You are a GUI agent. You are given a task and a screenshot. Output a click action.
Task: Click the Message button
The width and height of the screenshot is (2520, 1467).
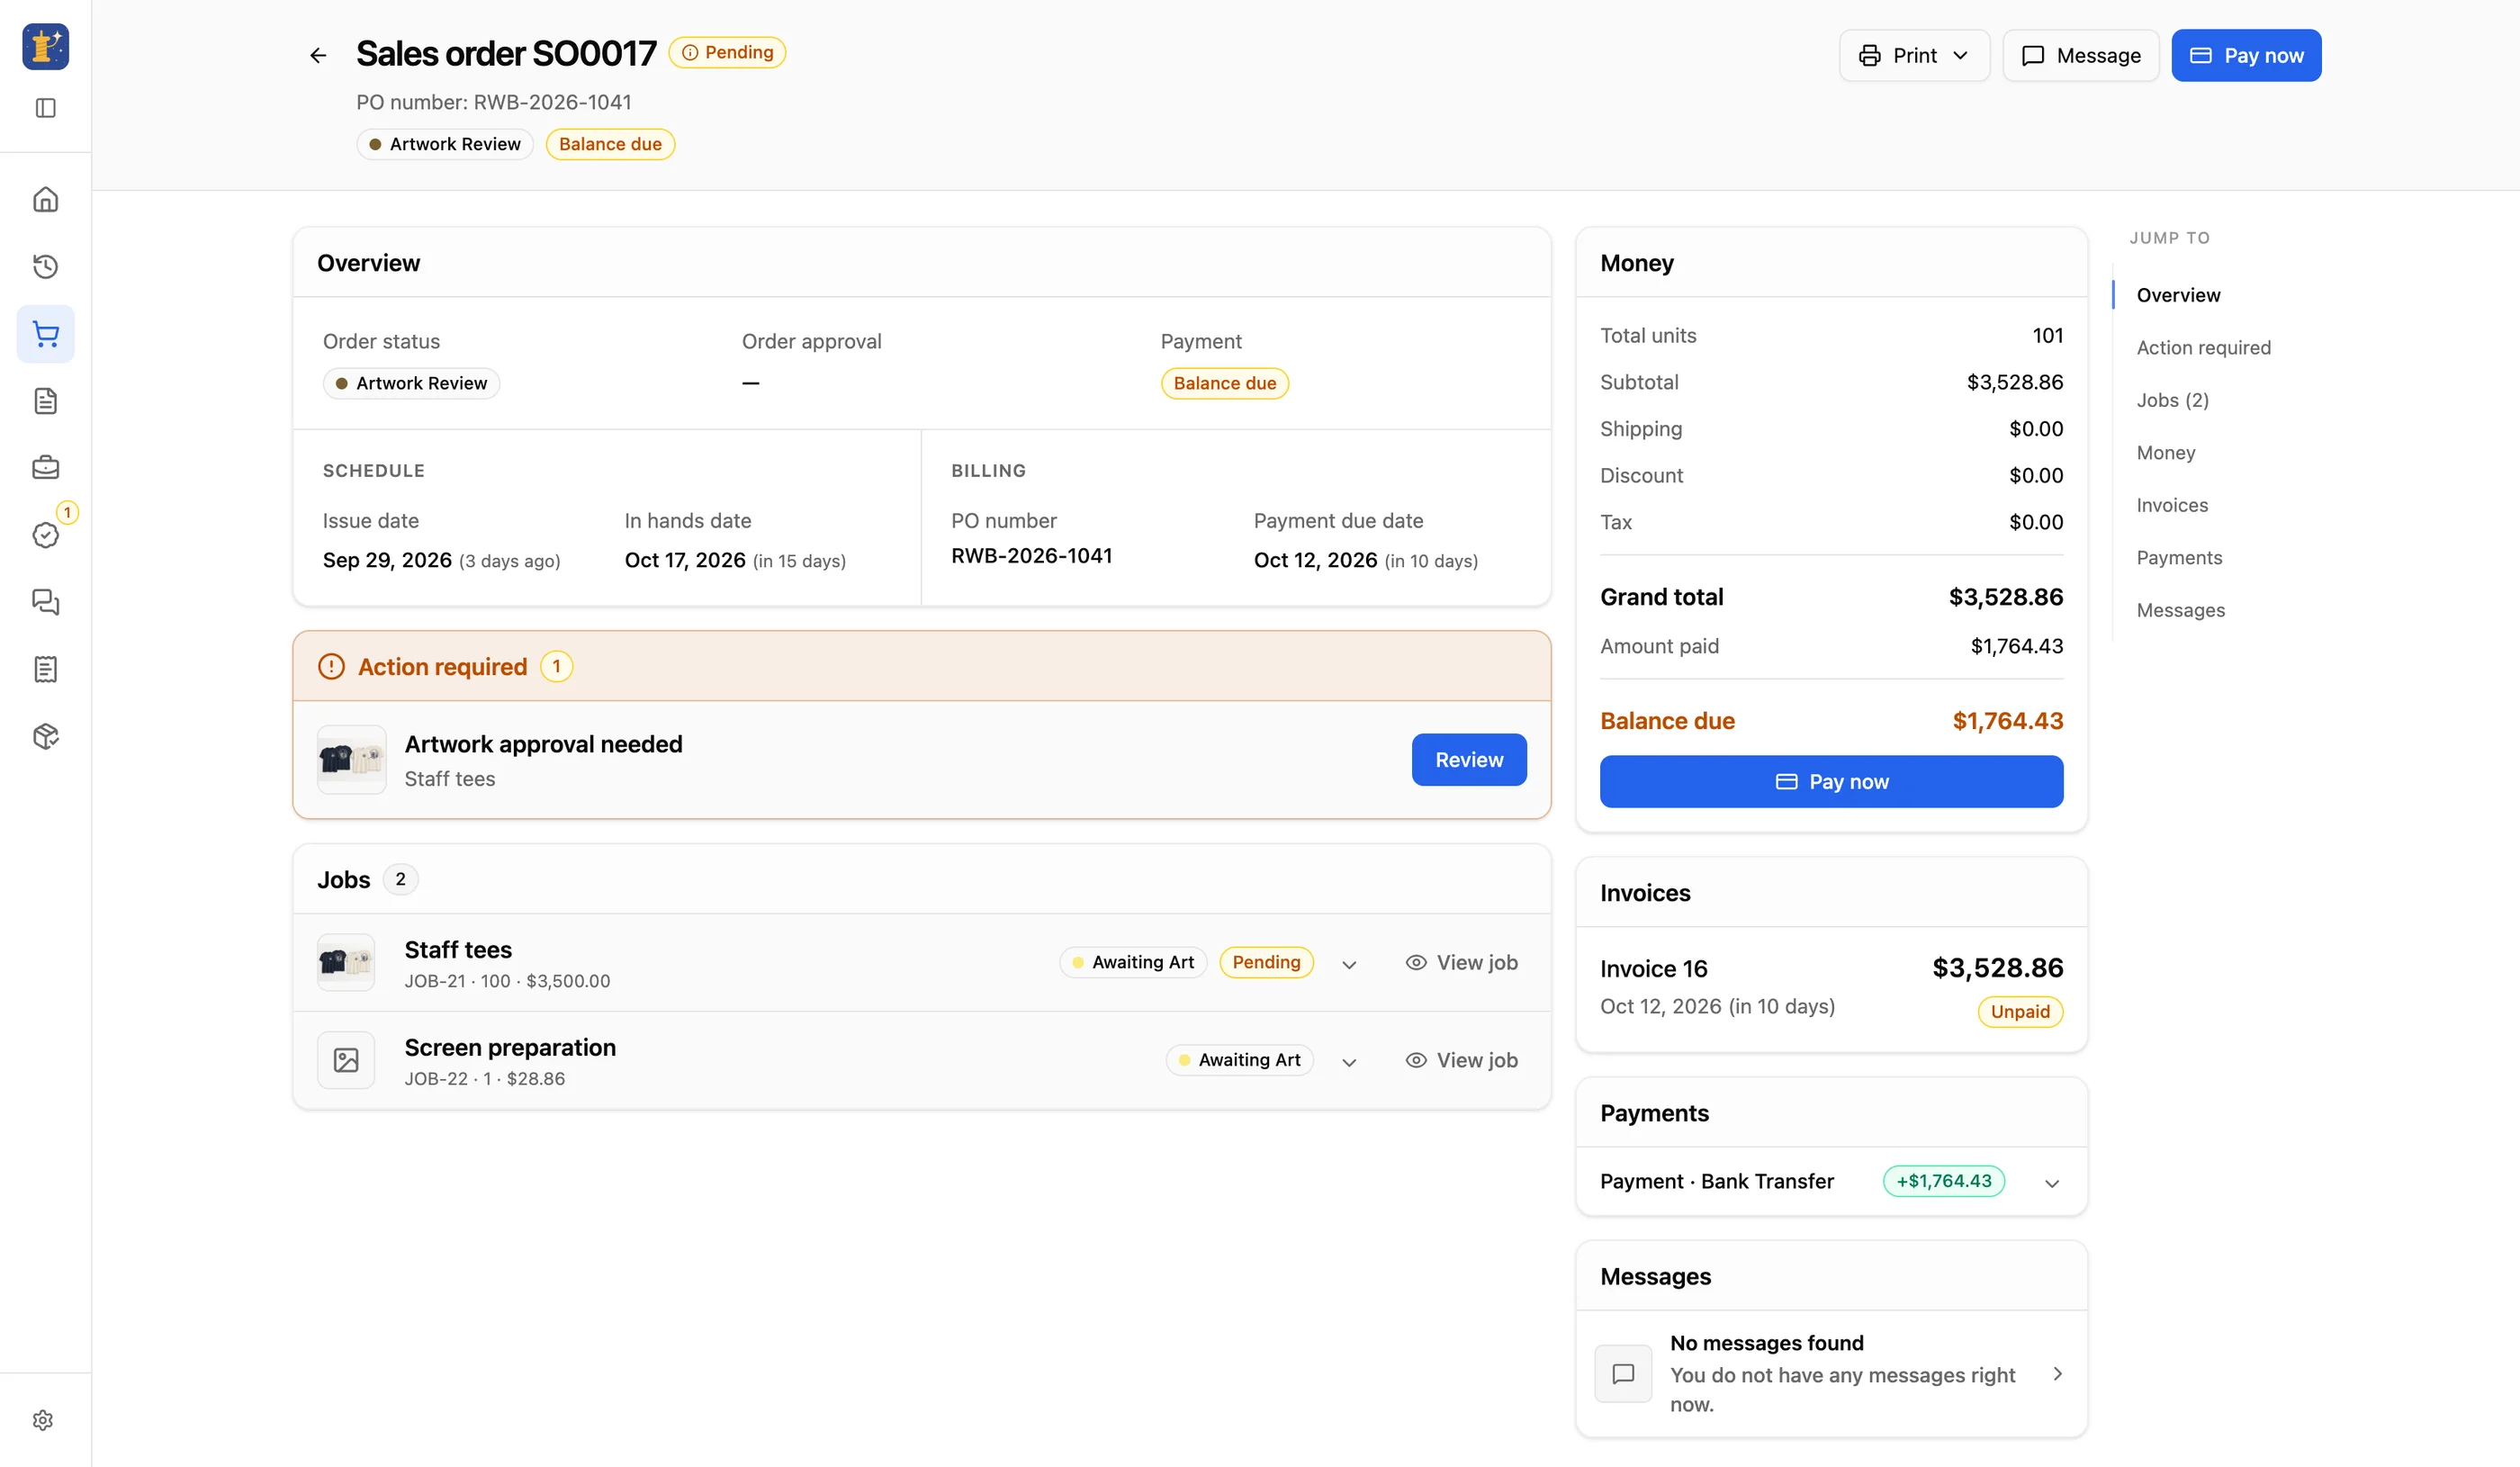point(2081,55)
